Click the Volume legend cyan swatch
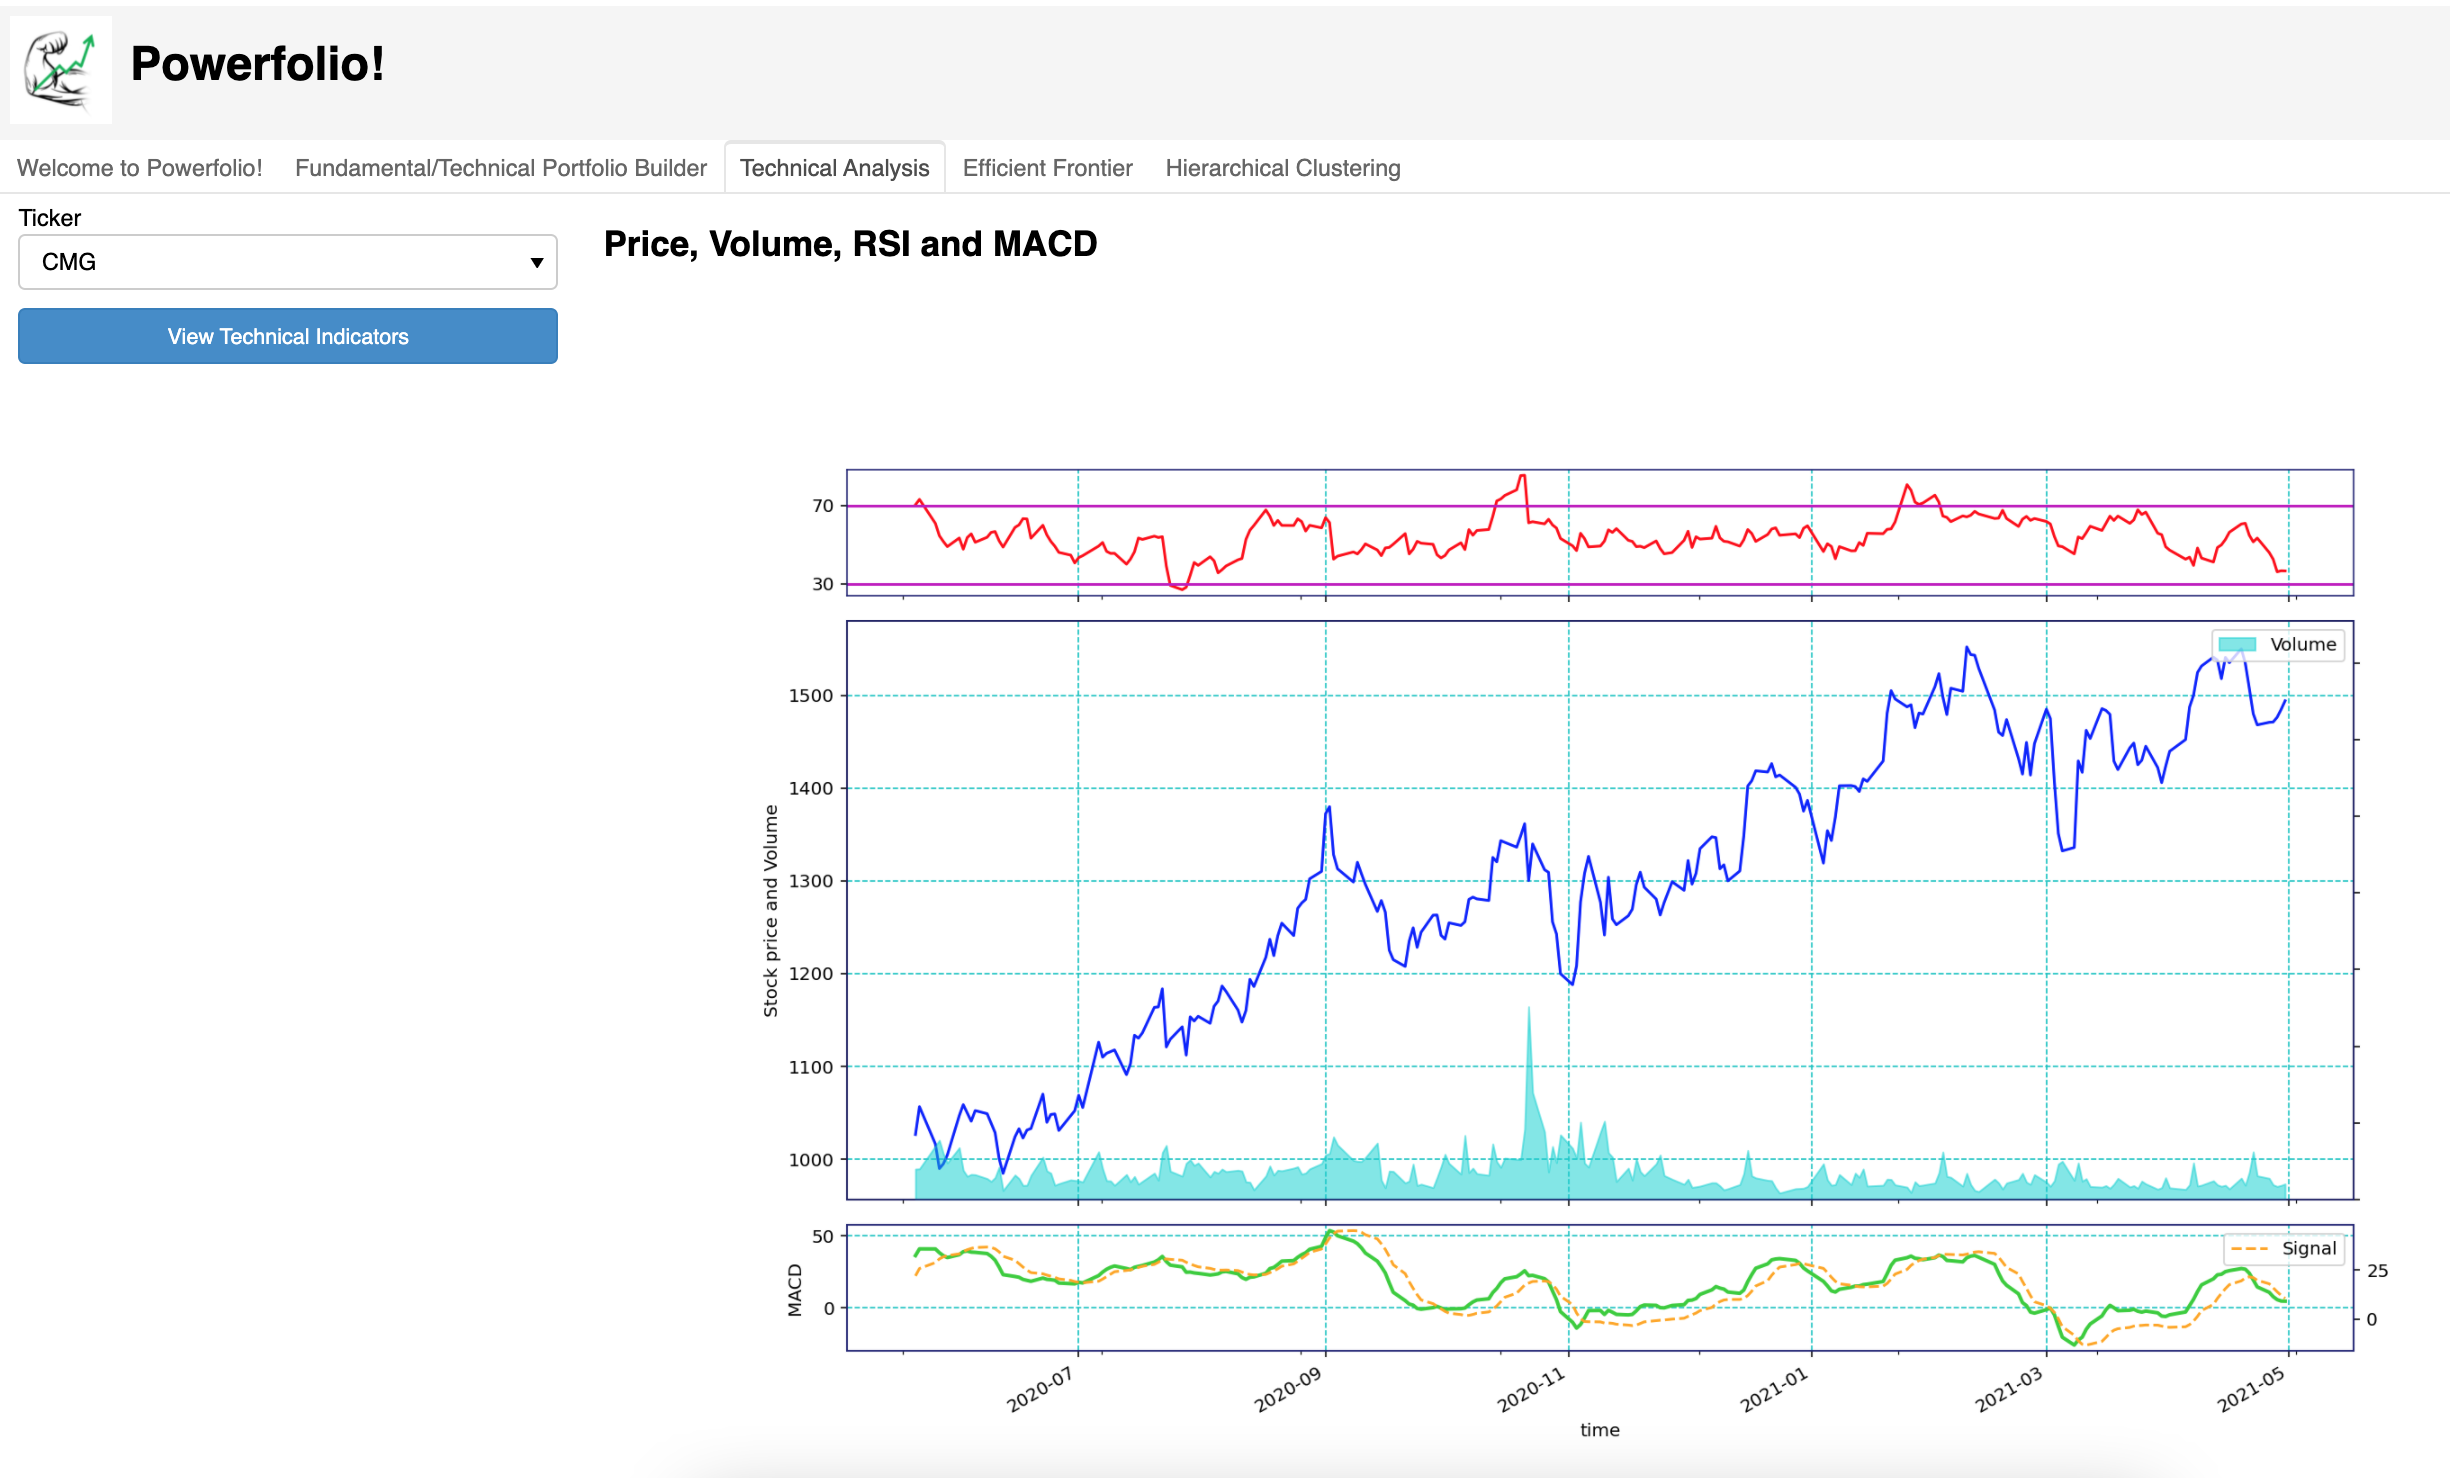The height and width of the screenshot is (1478, 2450). pos(2237,645)
